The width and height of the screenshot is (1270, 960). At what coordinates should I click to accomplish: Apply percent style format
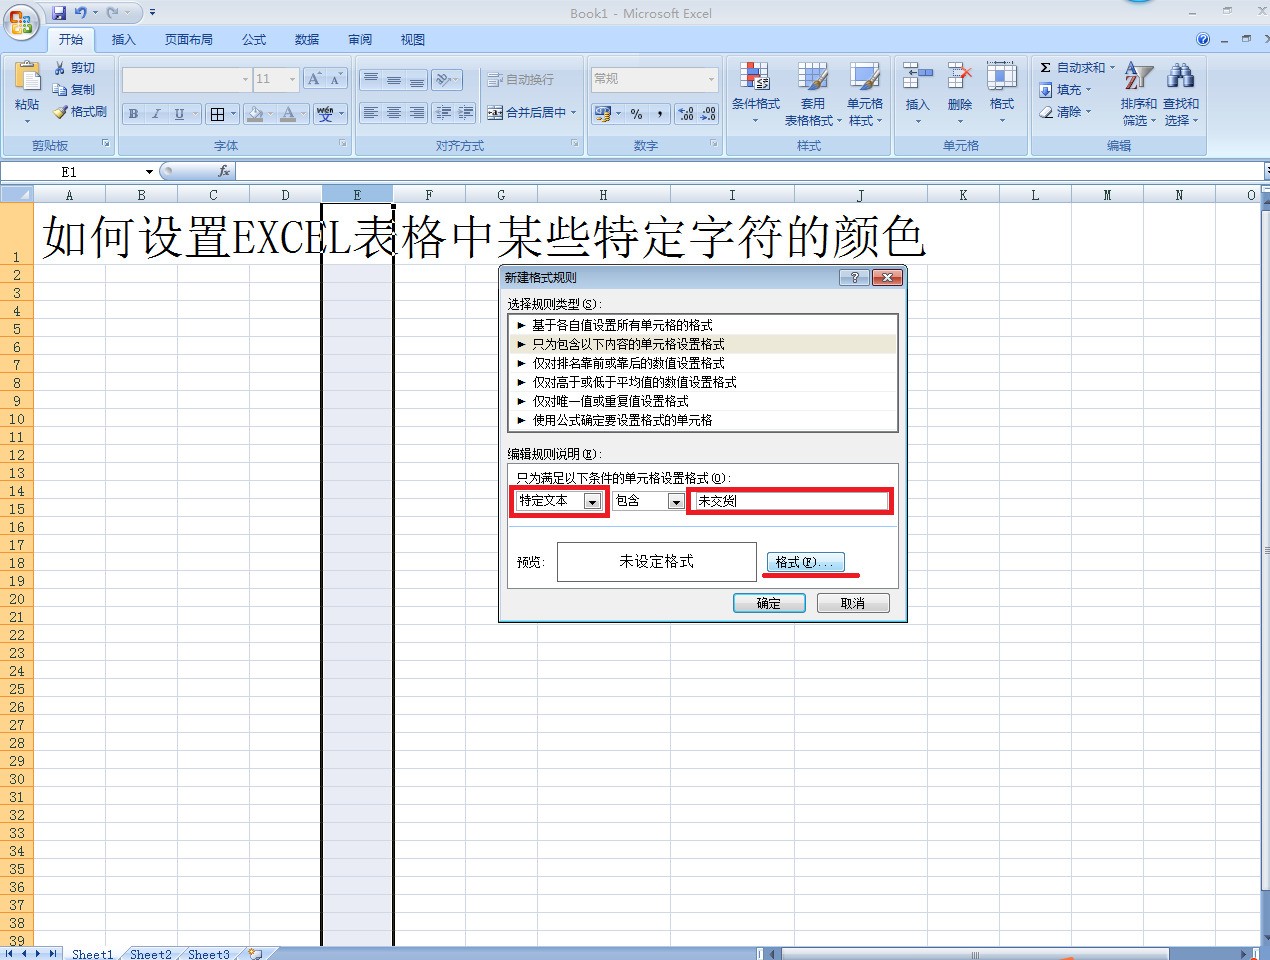[x=637, y=114]
